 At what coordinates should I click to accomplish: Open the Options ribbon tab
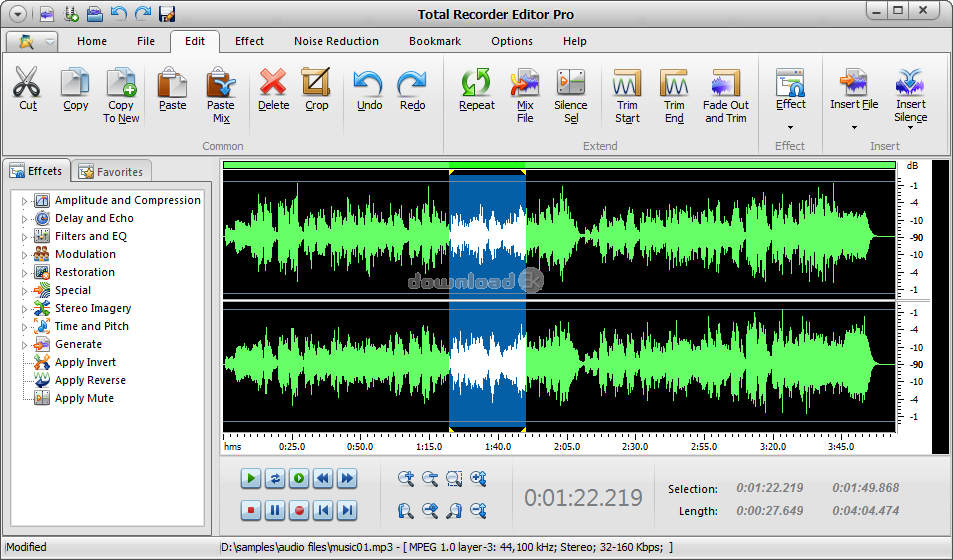512,41
